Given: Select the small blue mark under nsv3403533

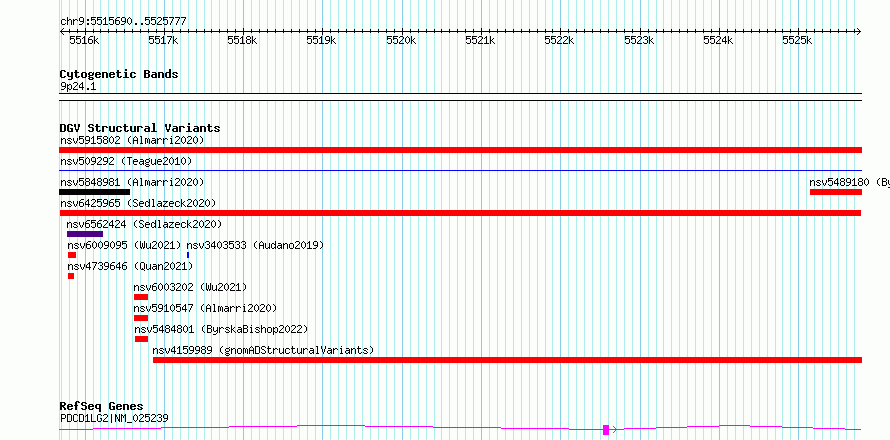Looking at the screenshot, I should point(188,255).
